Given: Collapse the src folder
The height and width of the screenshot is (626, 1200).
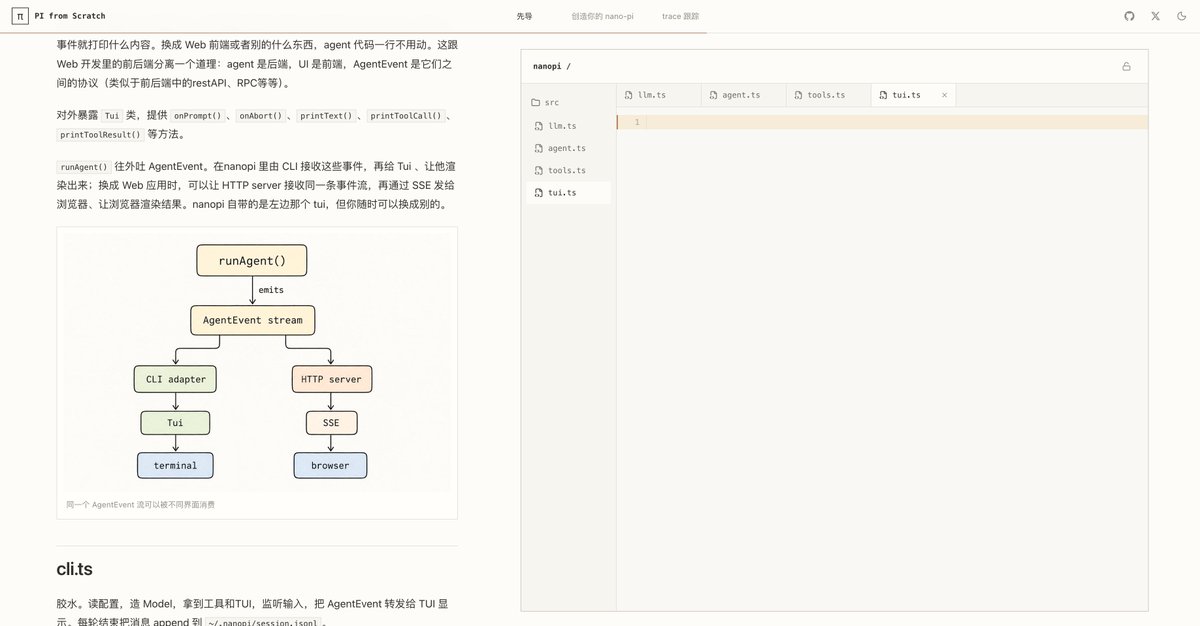Looking at the screenshot, I should coord(568,103).
